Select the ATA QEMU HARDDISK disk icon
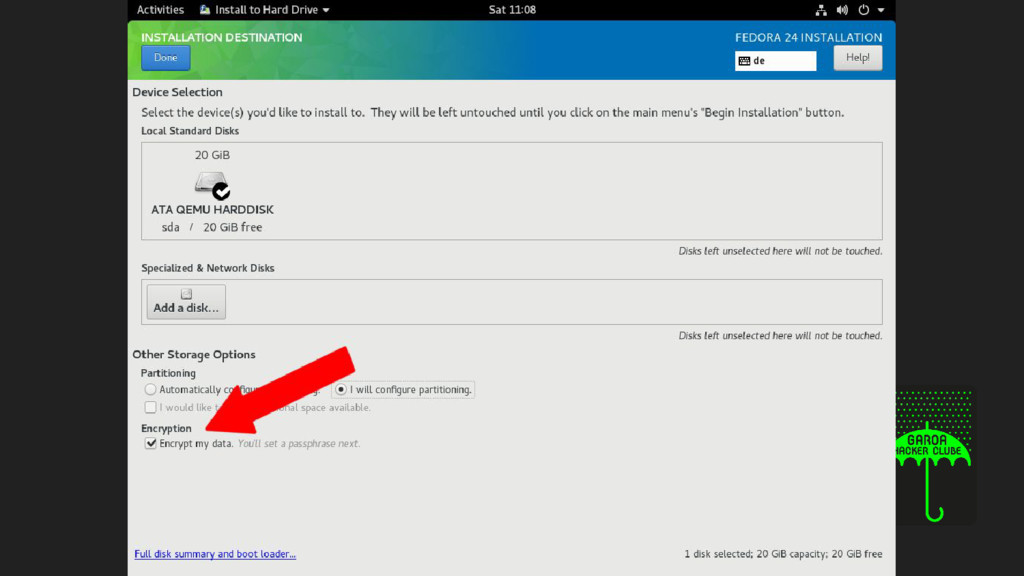This screenshot has width=1024, height=576. tap(212, 185)
